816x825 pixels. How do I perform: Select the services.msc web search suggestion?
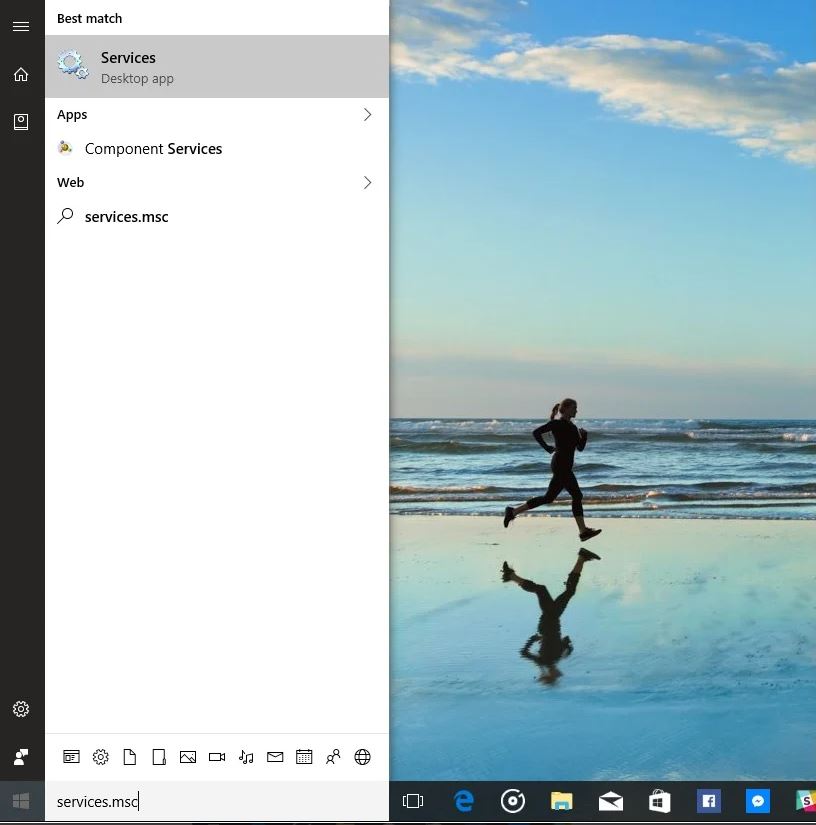coord(126,217)
